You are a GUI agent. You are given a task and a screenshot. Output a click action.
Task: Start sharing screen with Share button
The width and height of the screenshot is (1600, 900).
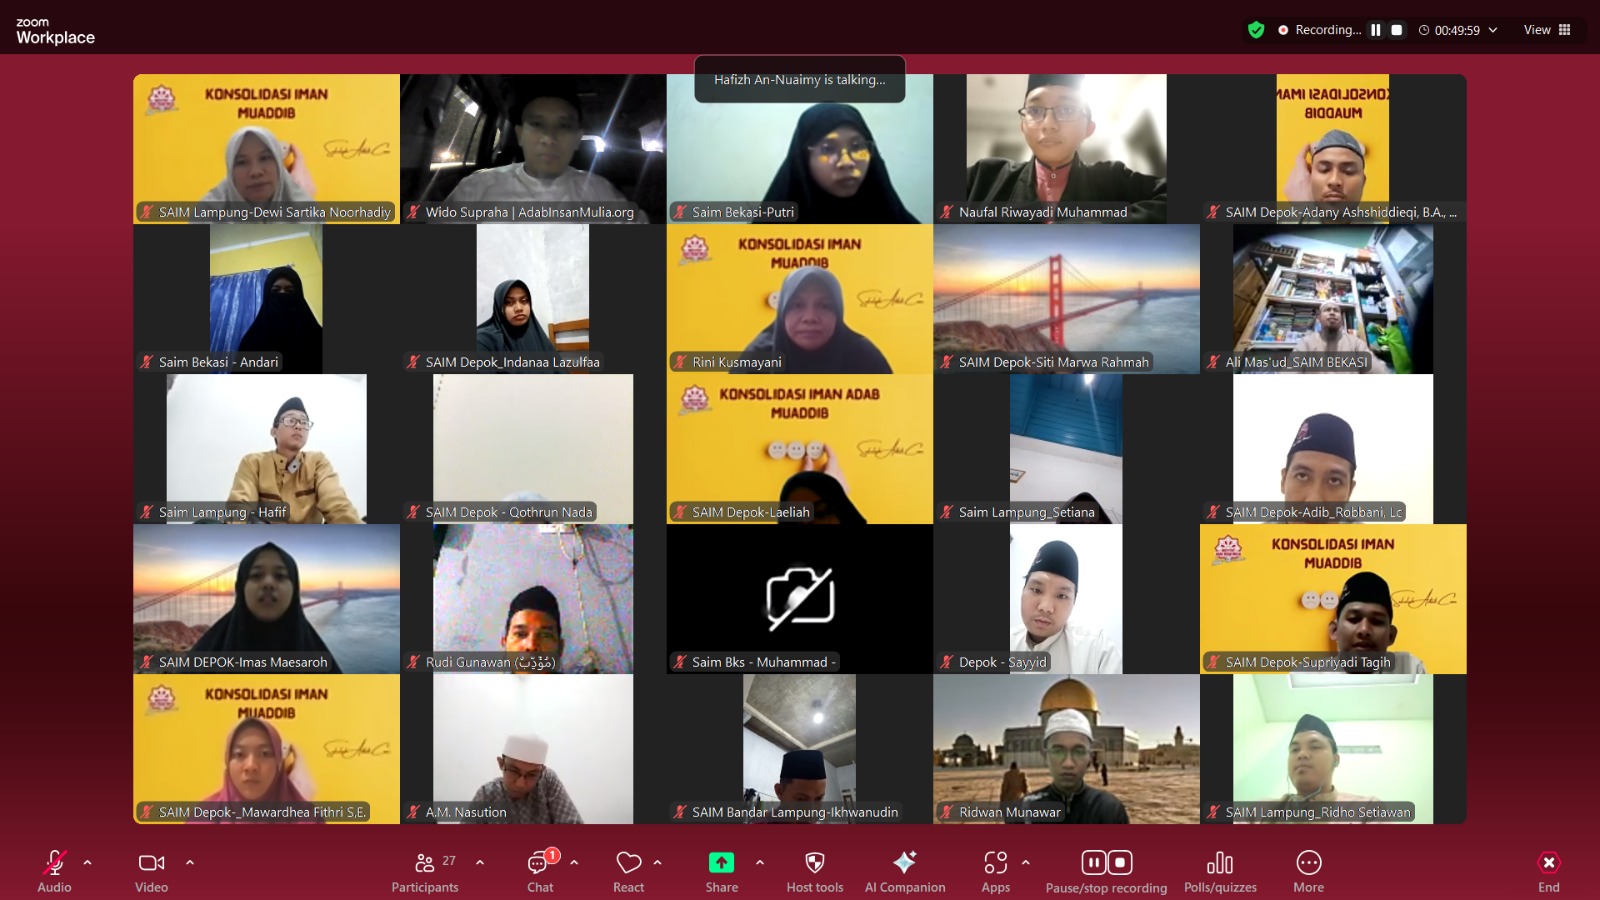click(721, 870)
